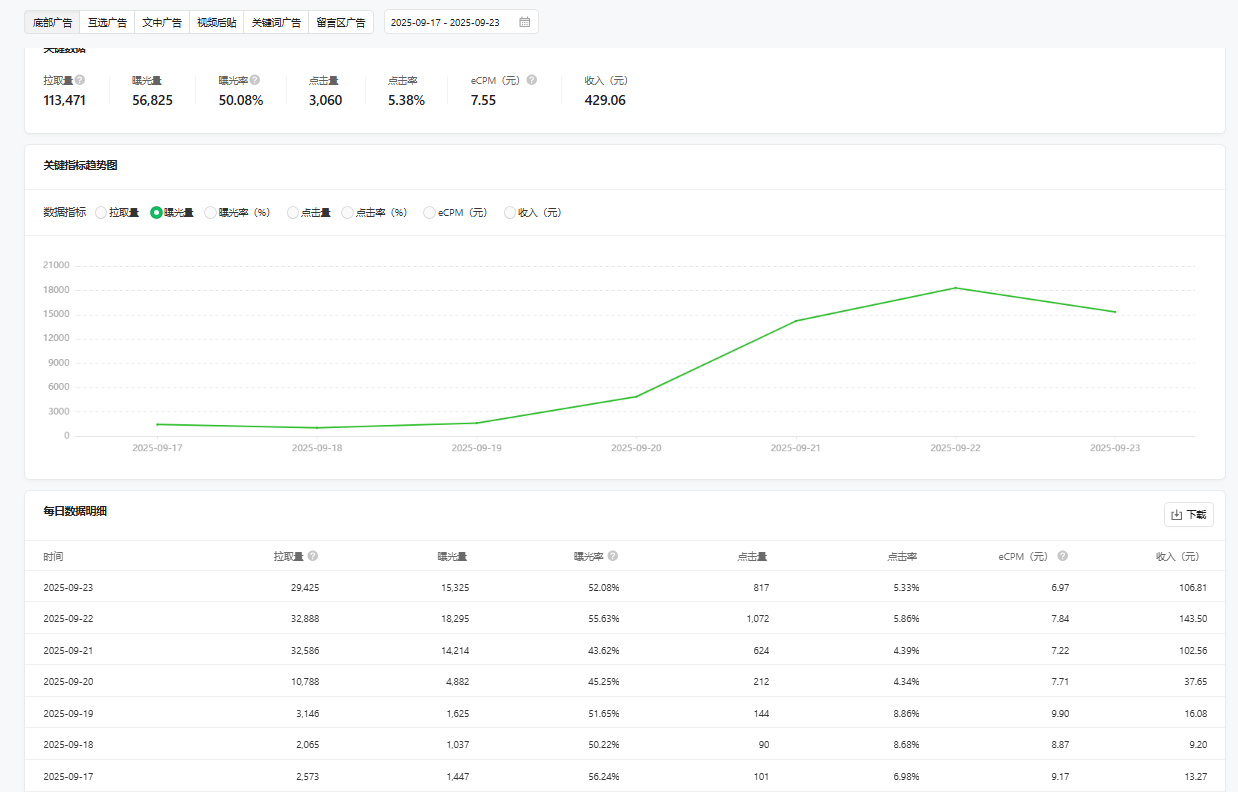Image resolution: width=1238 pixels, height=792 pixels.
Task: Click the 9.90 eCPM cell
Action: 1059,714
